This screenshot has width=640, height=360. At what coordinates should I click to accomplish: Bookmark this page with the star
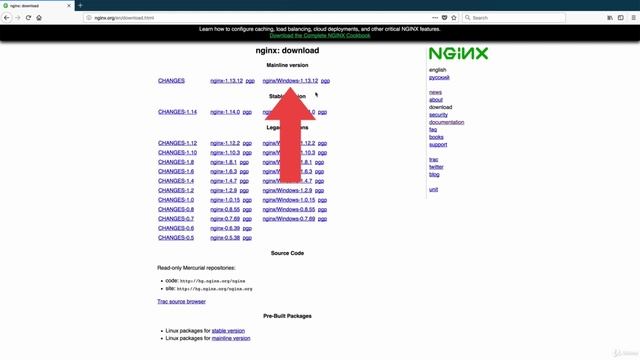(x=454, y=18)
